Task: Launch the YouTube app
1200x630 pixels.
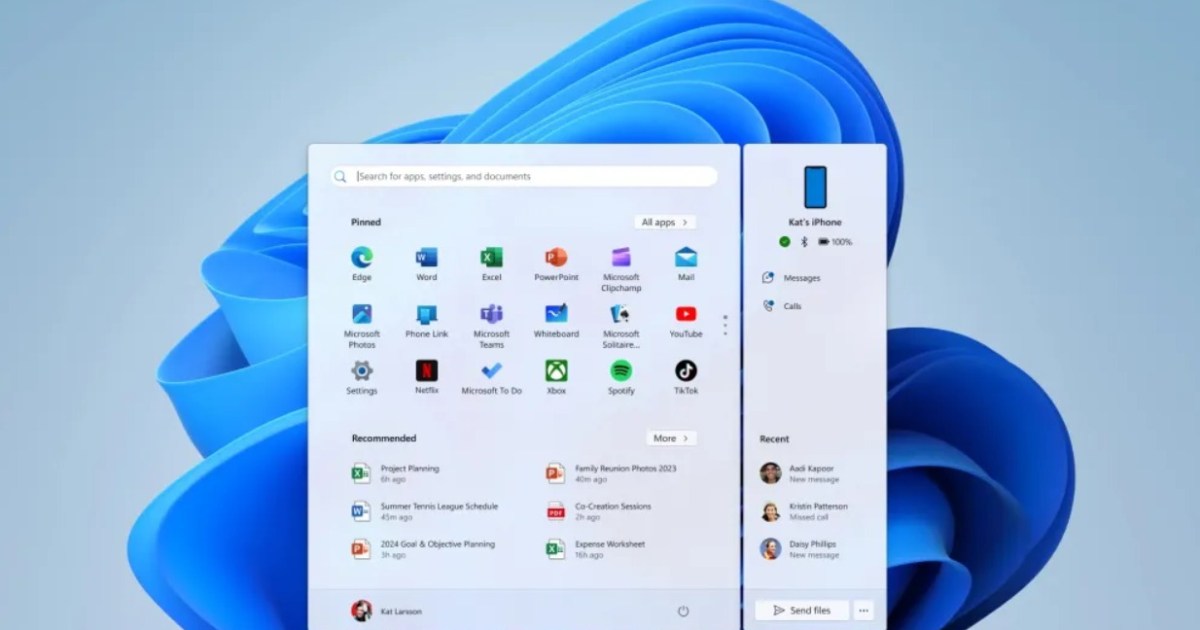Action: click(686, 320)
